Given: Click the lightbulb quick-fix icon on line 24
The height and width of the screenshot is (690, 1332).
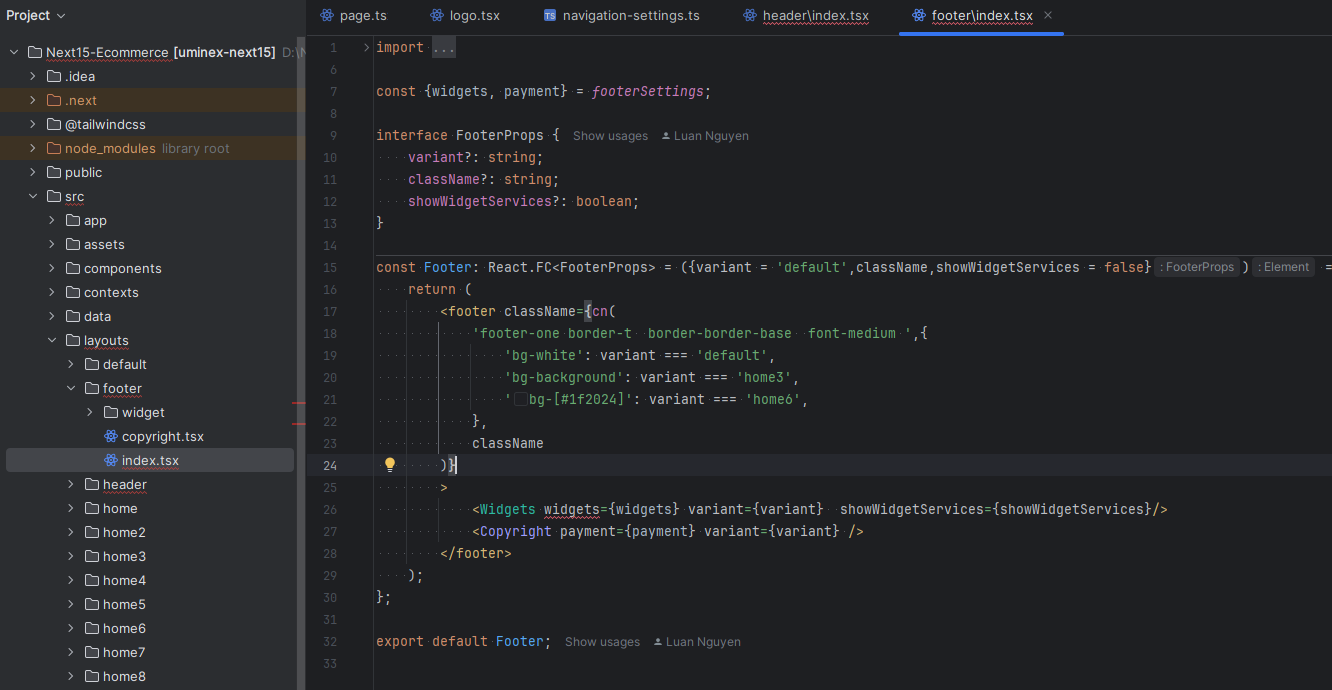Looking at the screenshot, I should pos(390,464).
